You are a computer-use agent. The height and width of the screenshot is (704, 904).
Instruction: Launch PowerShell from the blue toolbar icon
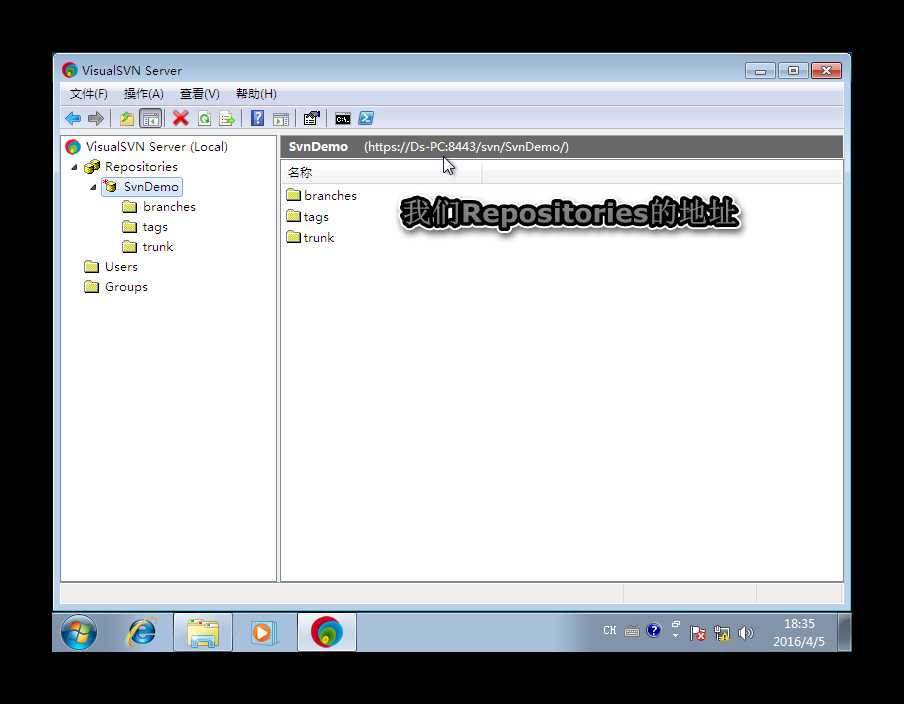[366, 118]
